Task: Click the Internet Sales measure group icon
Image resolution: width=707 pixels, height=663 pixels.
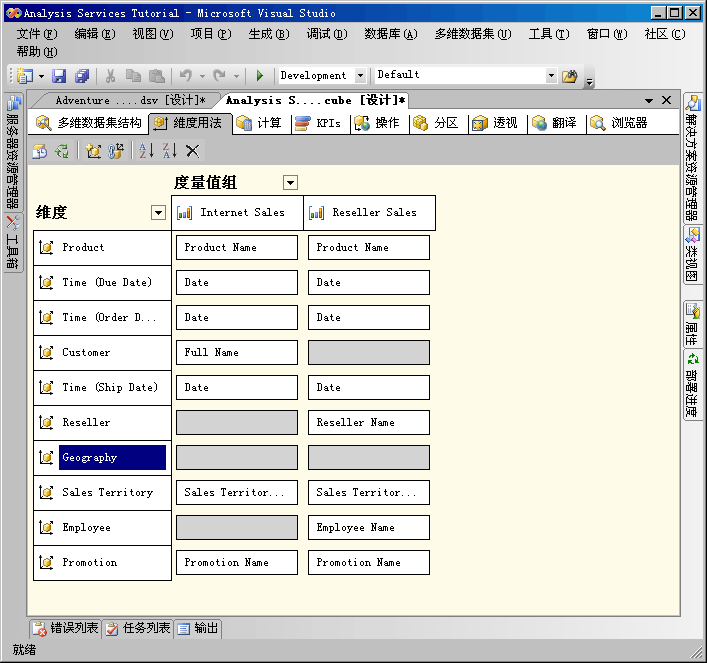Action: [x=184, y=212]
